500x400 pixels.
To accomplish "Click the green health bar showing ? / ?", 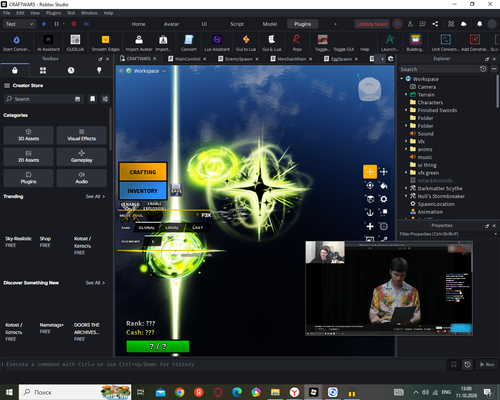I will 158,346.
